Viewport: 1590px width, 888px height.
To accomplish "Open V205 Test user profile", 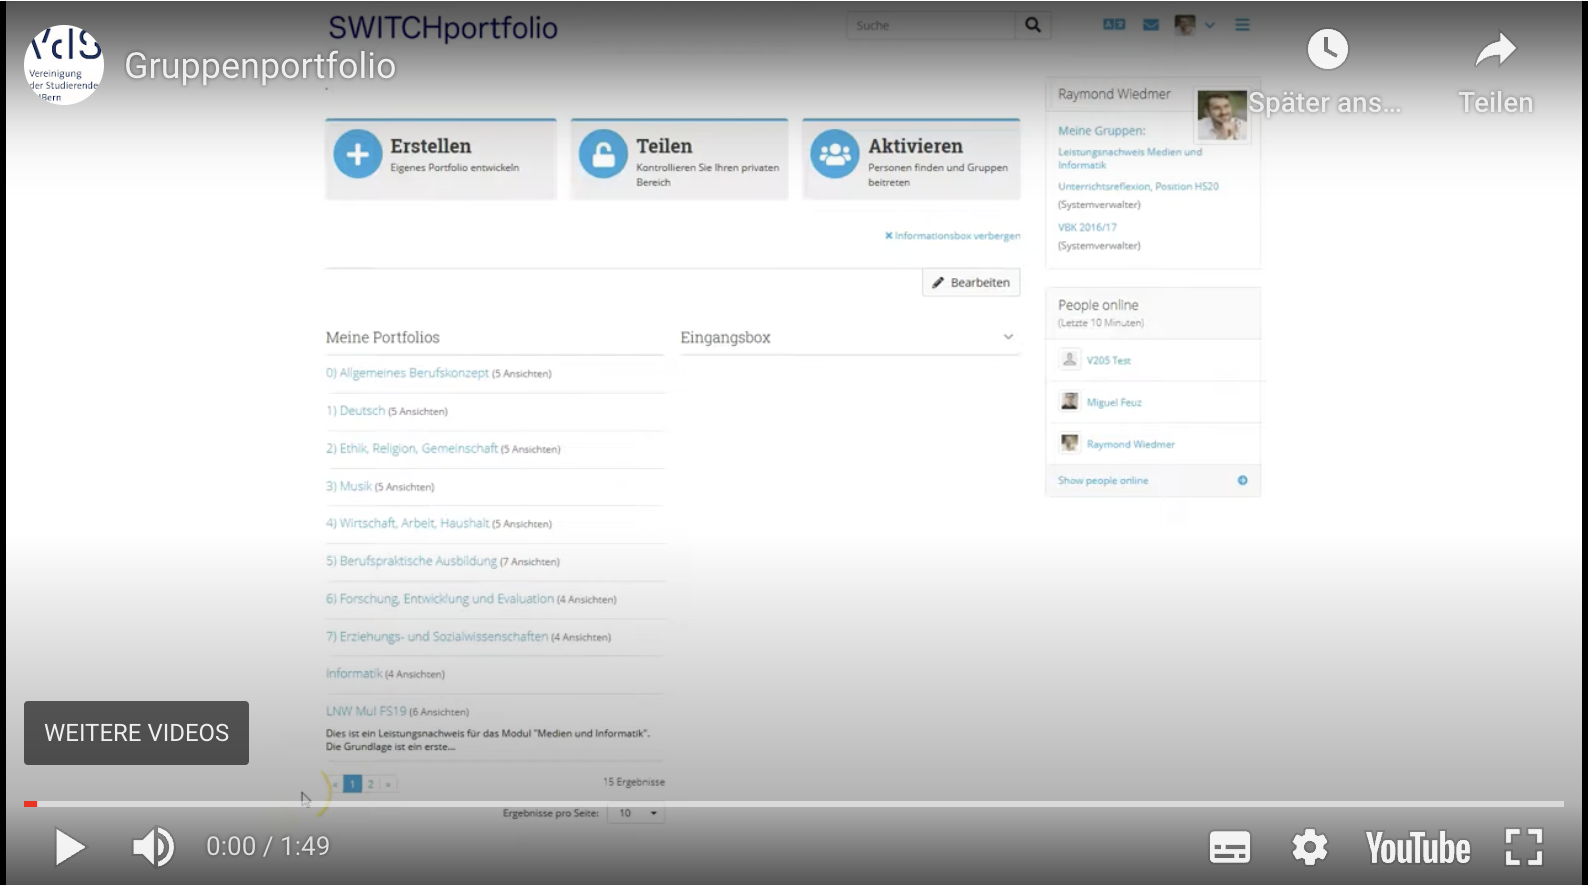I will [1108, 360].
